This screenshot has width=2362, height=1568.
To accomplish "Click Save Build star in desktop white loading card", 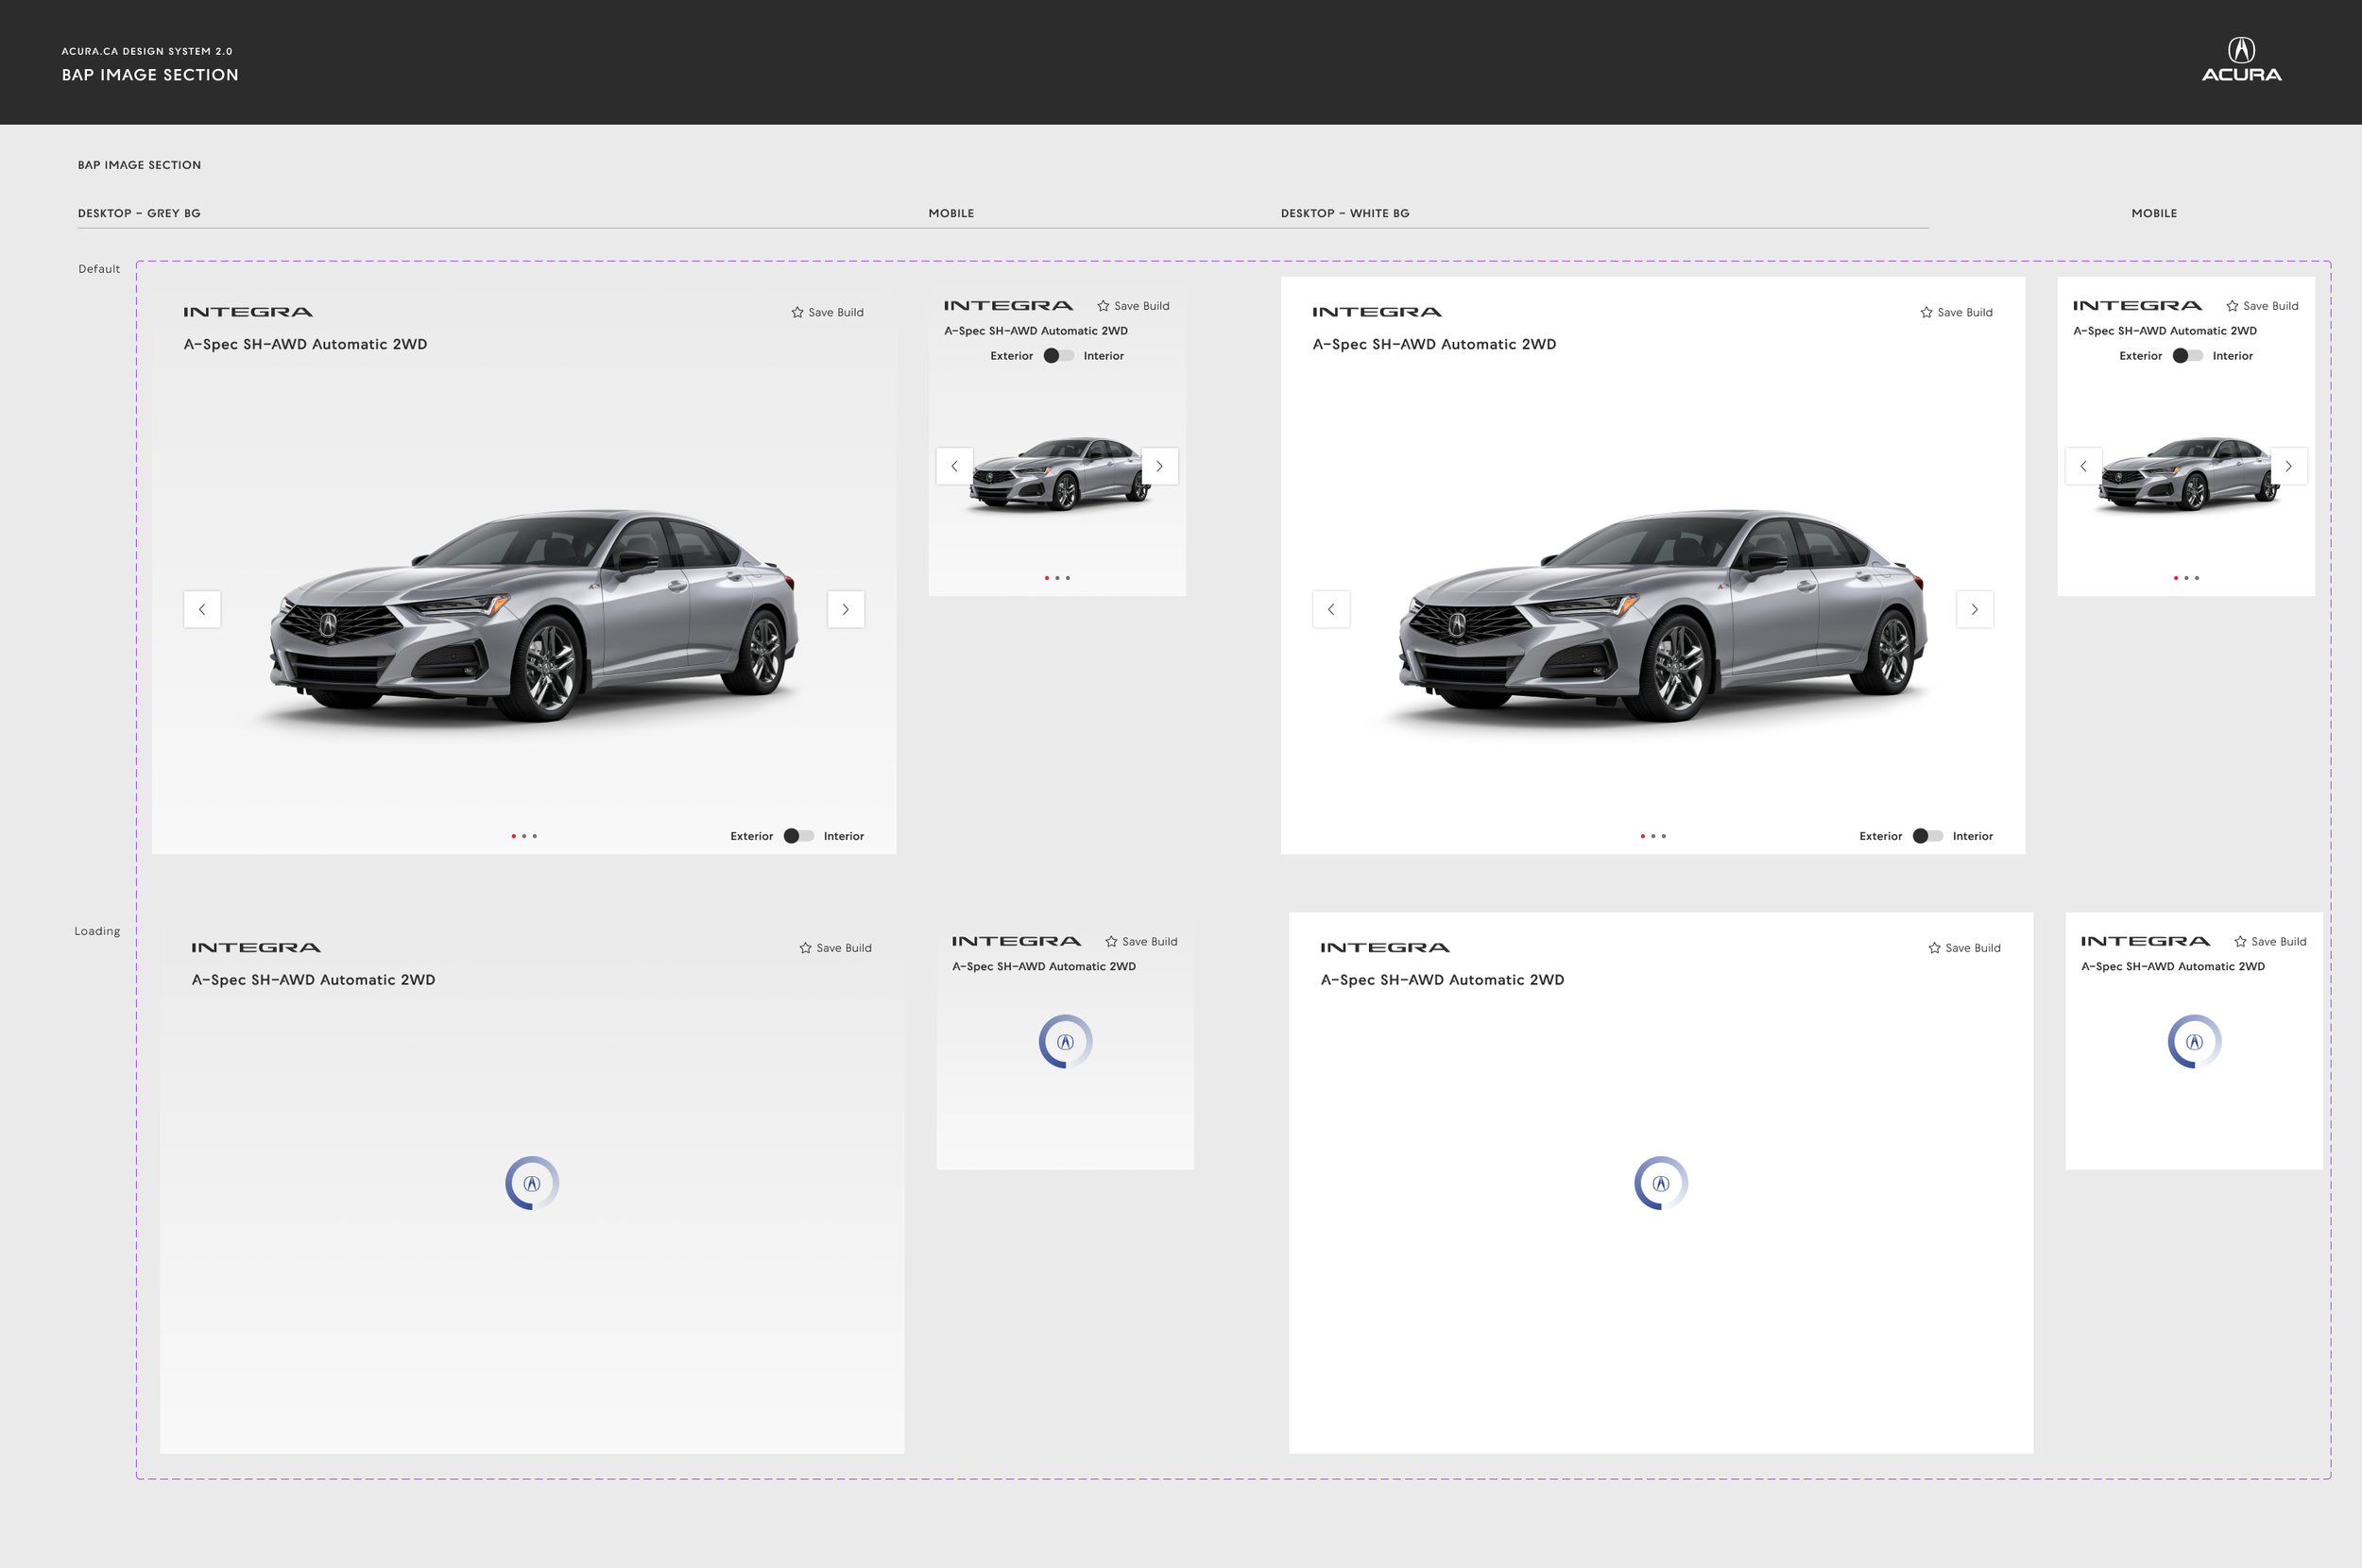I will point(1934,948).
